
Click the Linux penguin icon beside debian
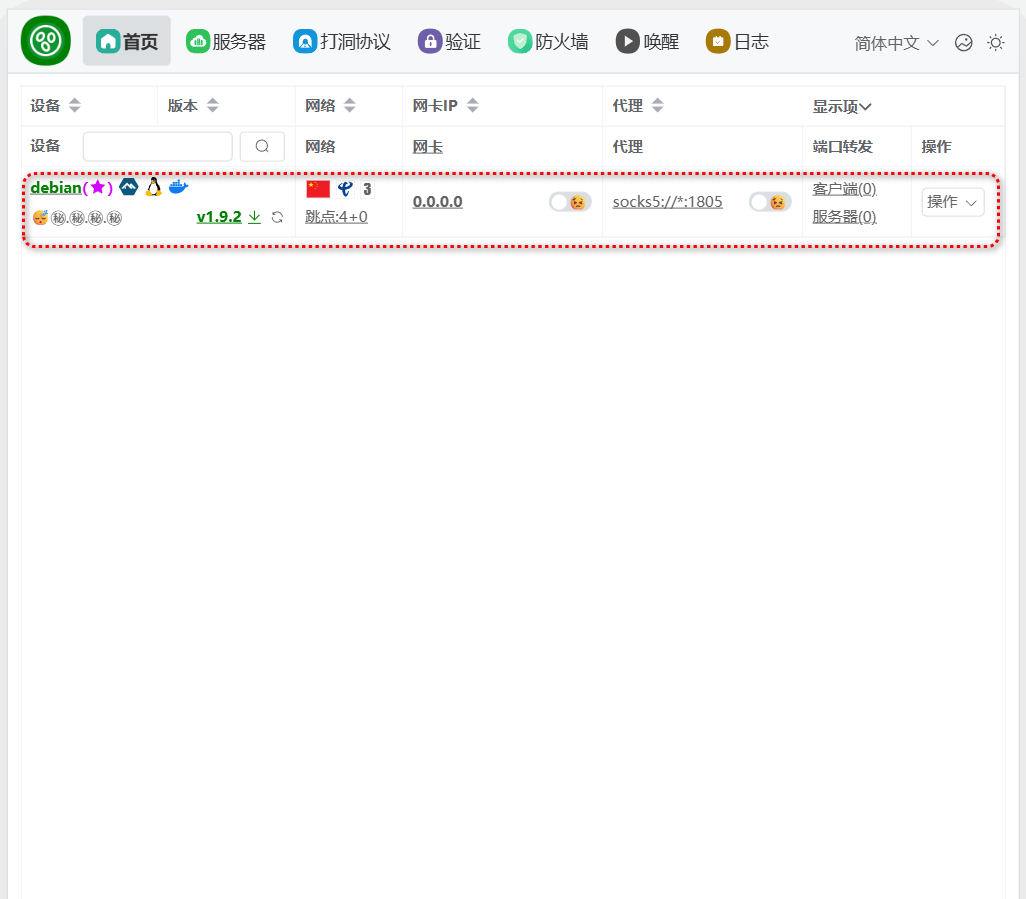point(153,187)
